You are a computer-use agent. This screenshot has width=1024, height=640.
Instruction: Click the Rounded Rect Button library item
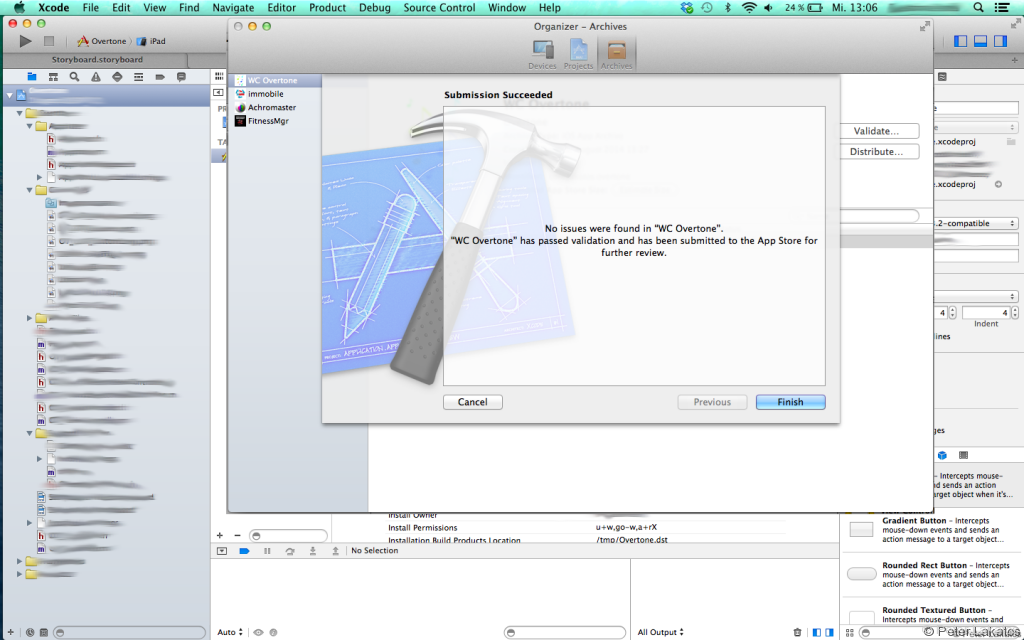point(929,575)
